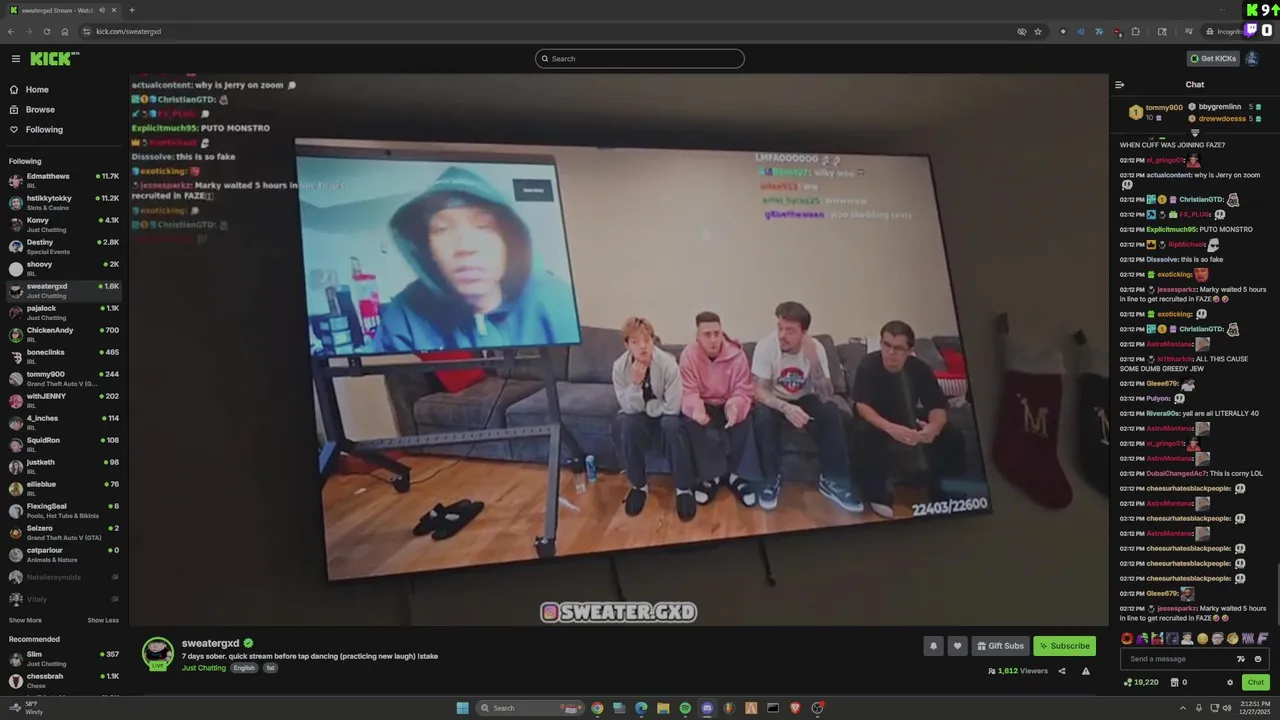This screenshot has height=720, width=1280.
Task: Open the Browse page
Action: coord(64,110)
